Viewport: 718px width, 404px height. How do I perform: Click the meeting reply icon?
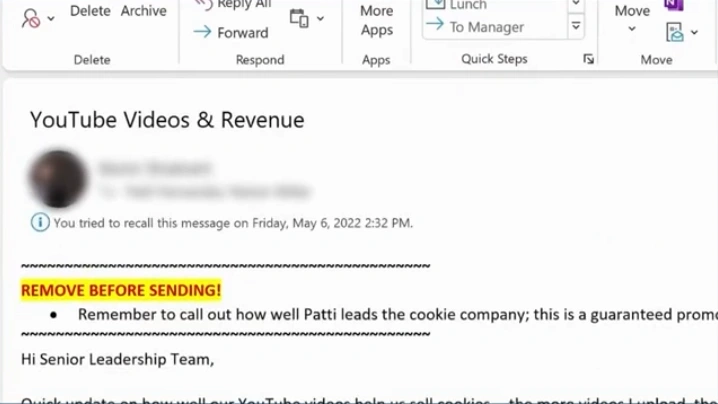pos(298,18)
